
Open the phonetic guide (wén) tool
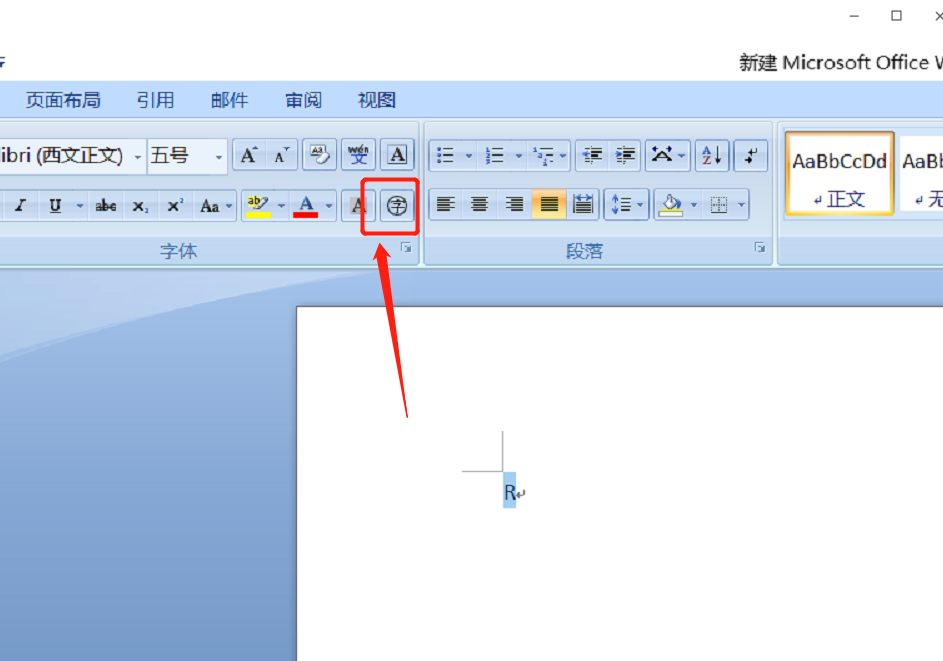pyautogui.click(x=358, y=155)
